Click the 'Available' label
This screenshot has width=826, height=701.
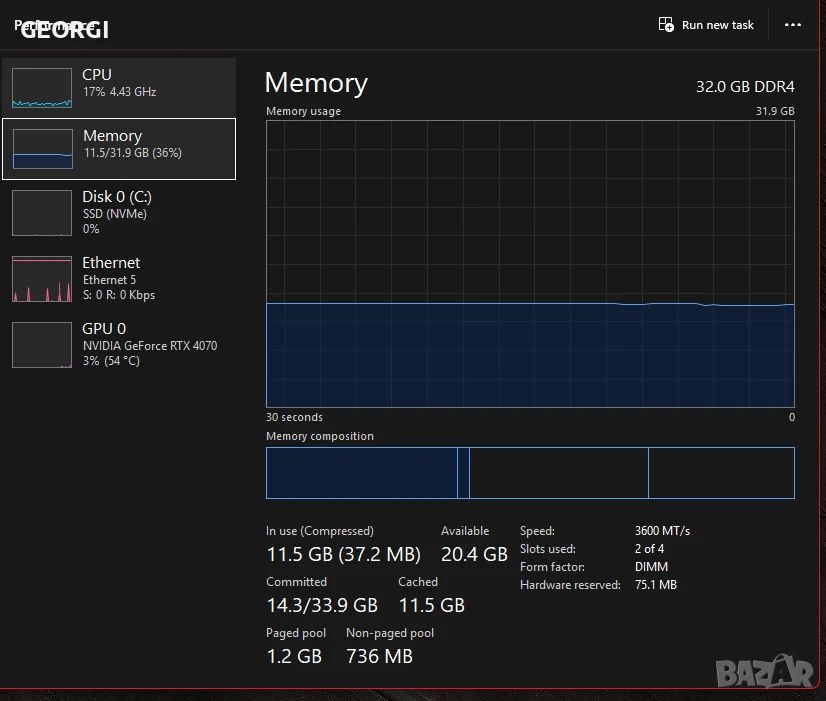point(465,531)
